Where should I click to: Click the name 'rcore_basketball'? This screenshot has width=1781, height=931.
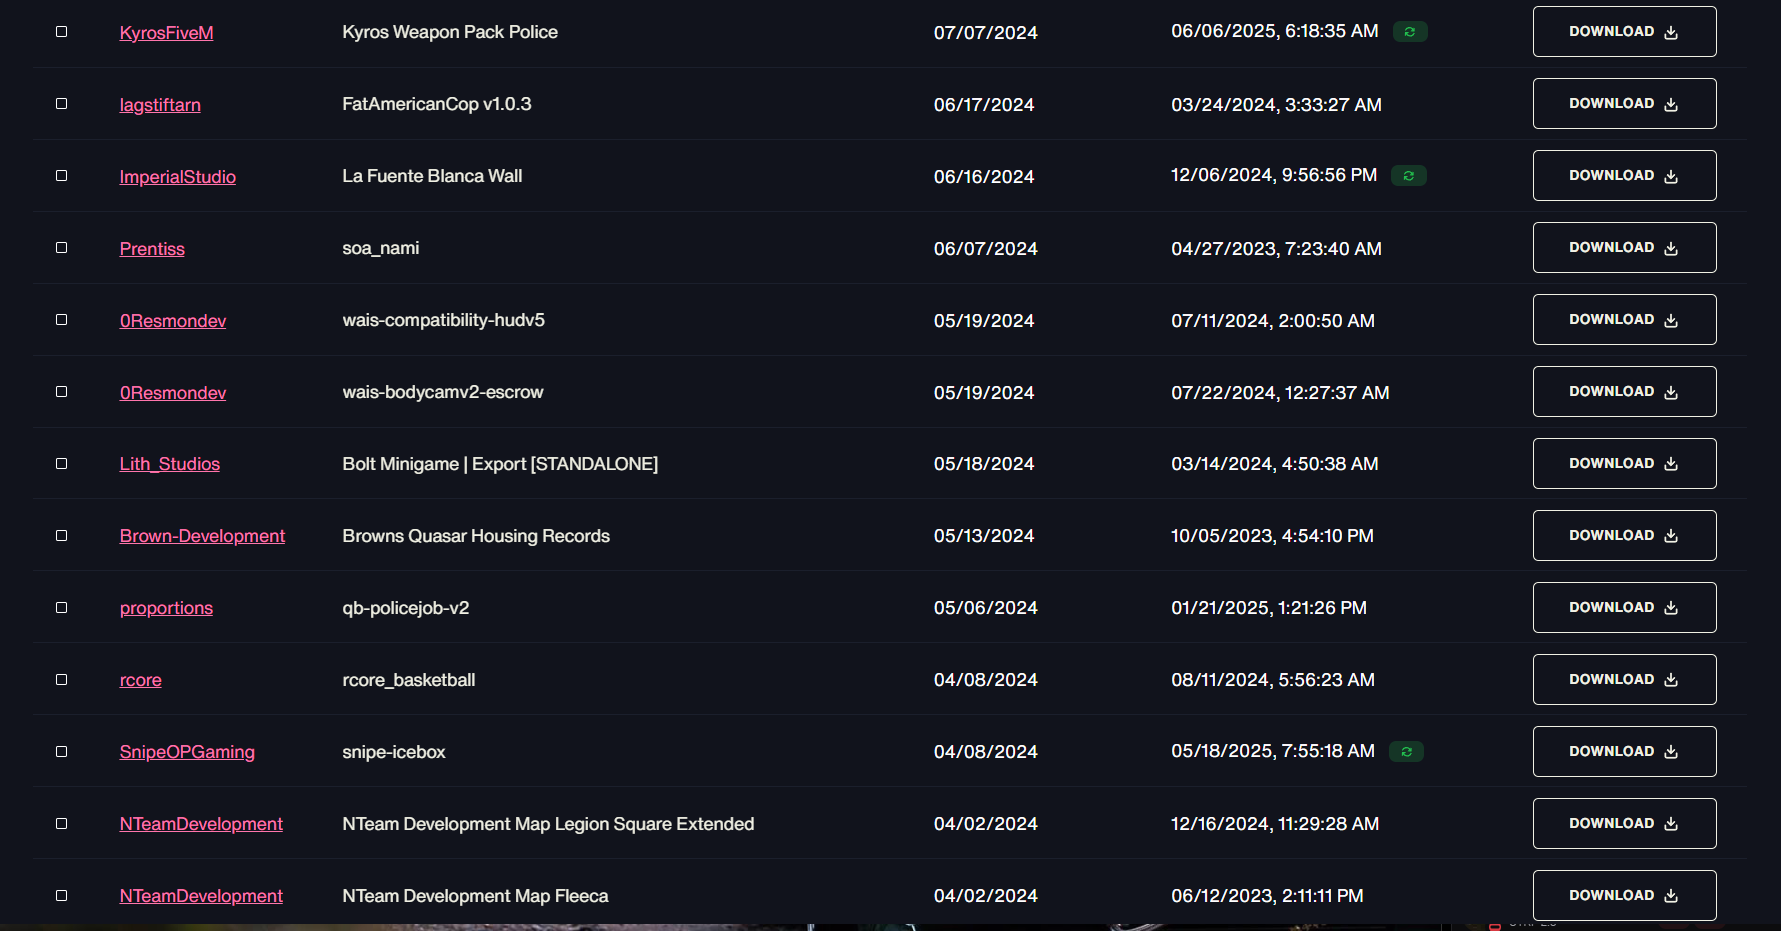pos(409,680)
